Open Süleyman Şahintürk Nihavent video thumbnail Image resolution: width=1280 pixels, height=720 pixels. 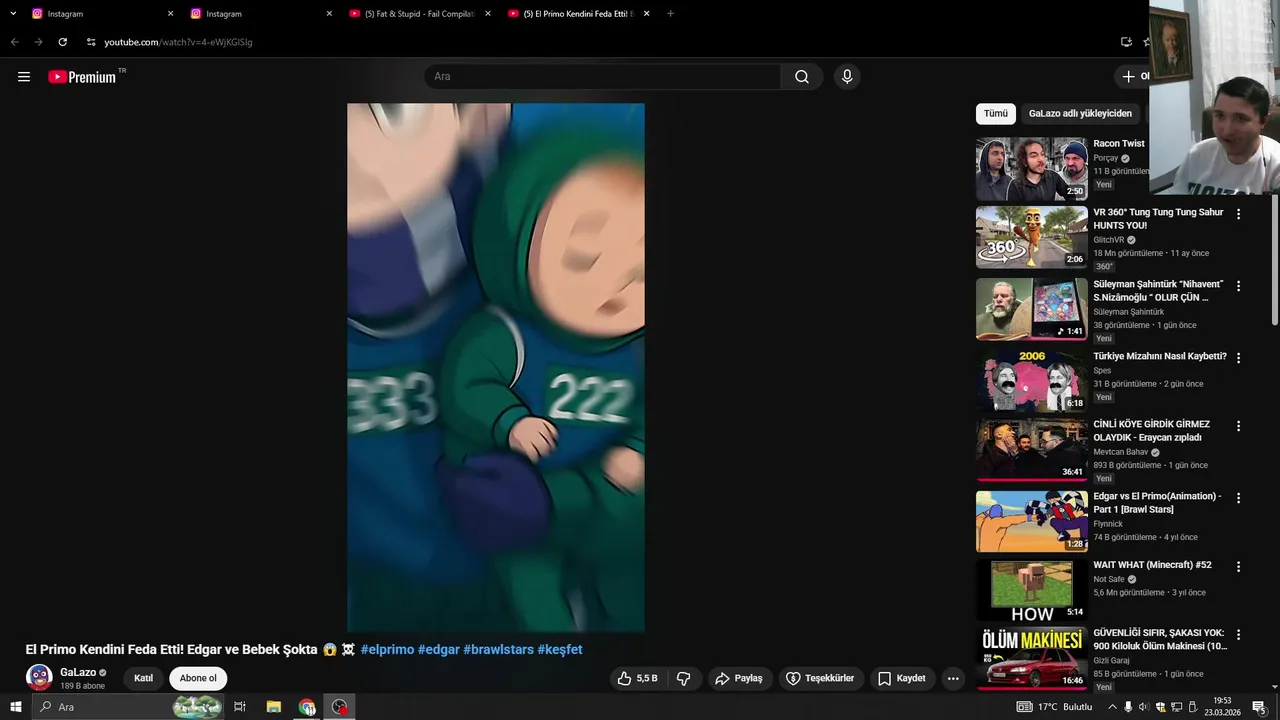click(x=1031, y=309)
